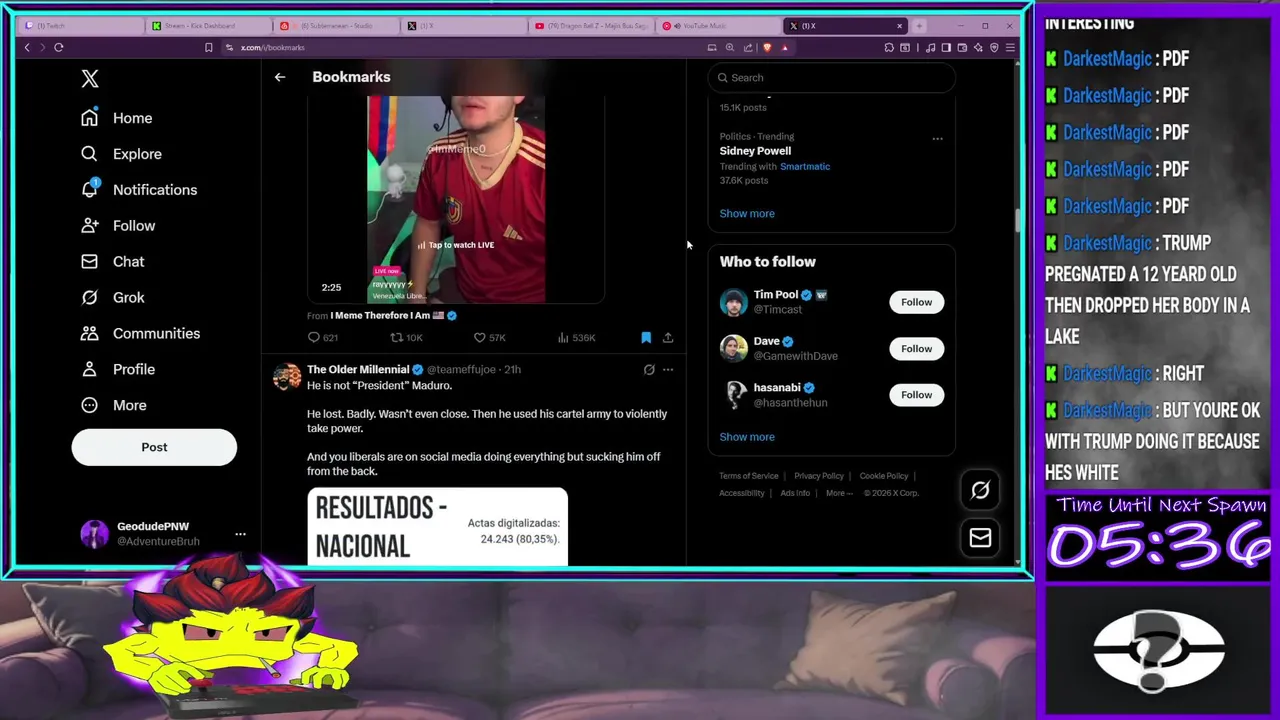Open a new browser tab with plus button

click(x=919, y=26)
